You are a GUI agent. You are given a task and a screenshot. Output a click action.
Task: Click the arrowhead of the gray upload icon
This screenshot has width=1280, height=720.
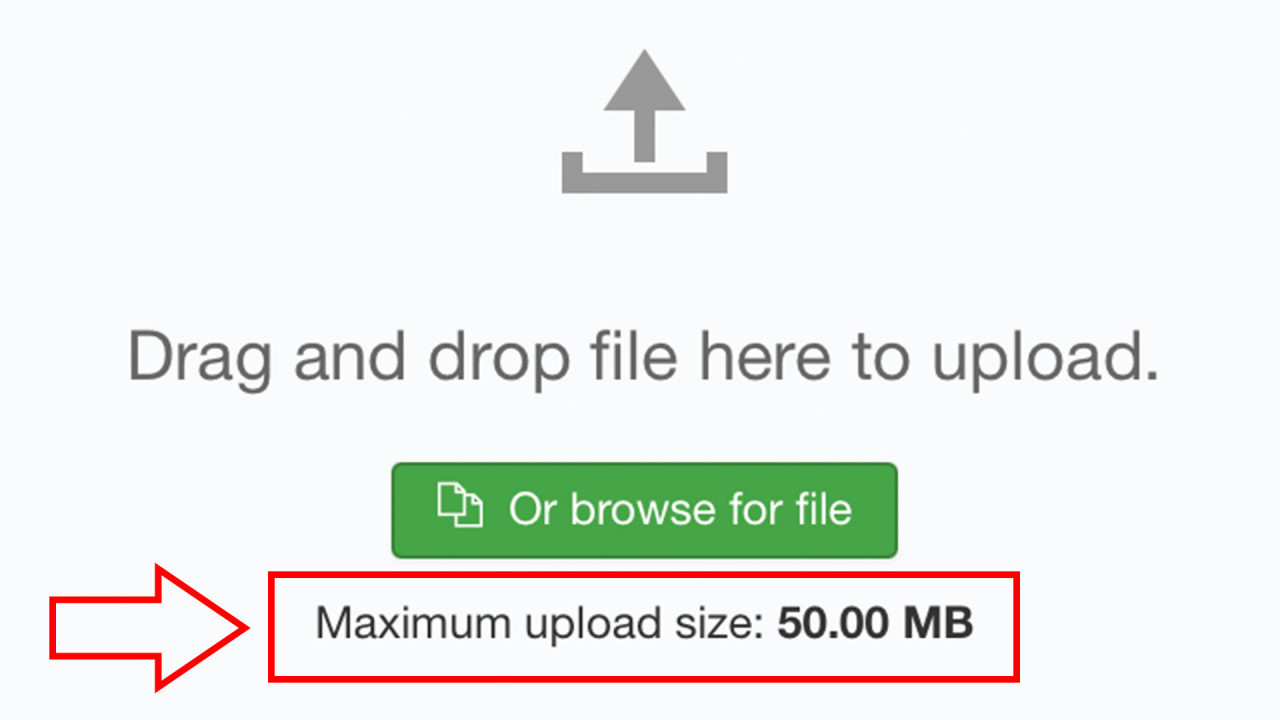click(644, 82)
